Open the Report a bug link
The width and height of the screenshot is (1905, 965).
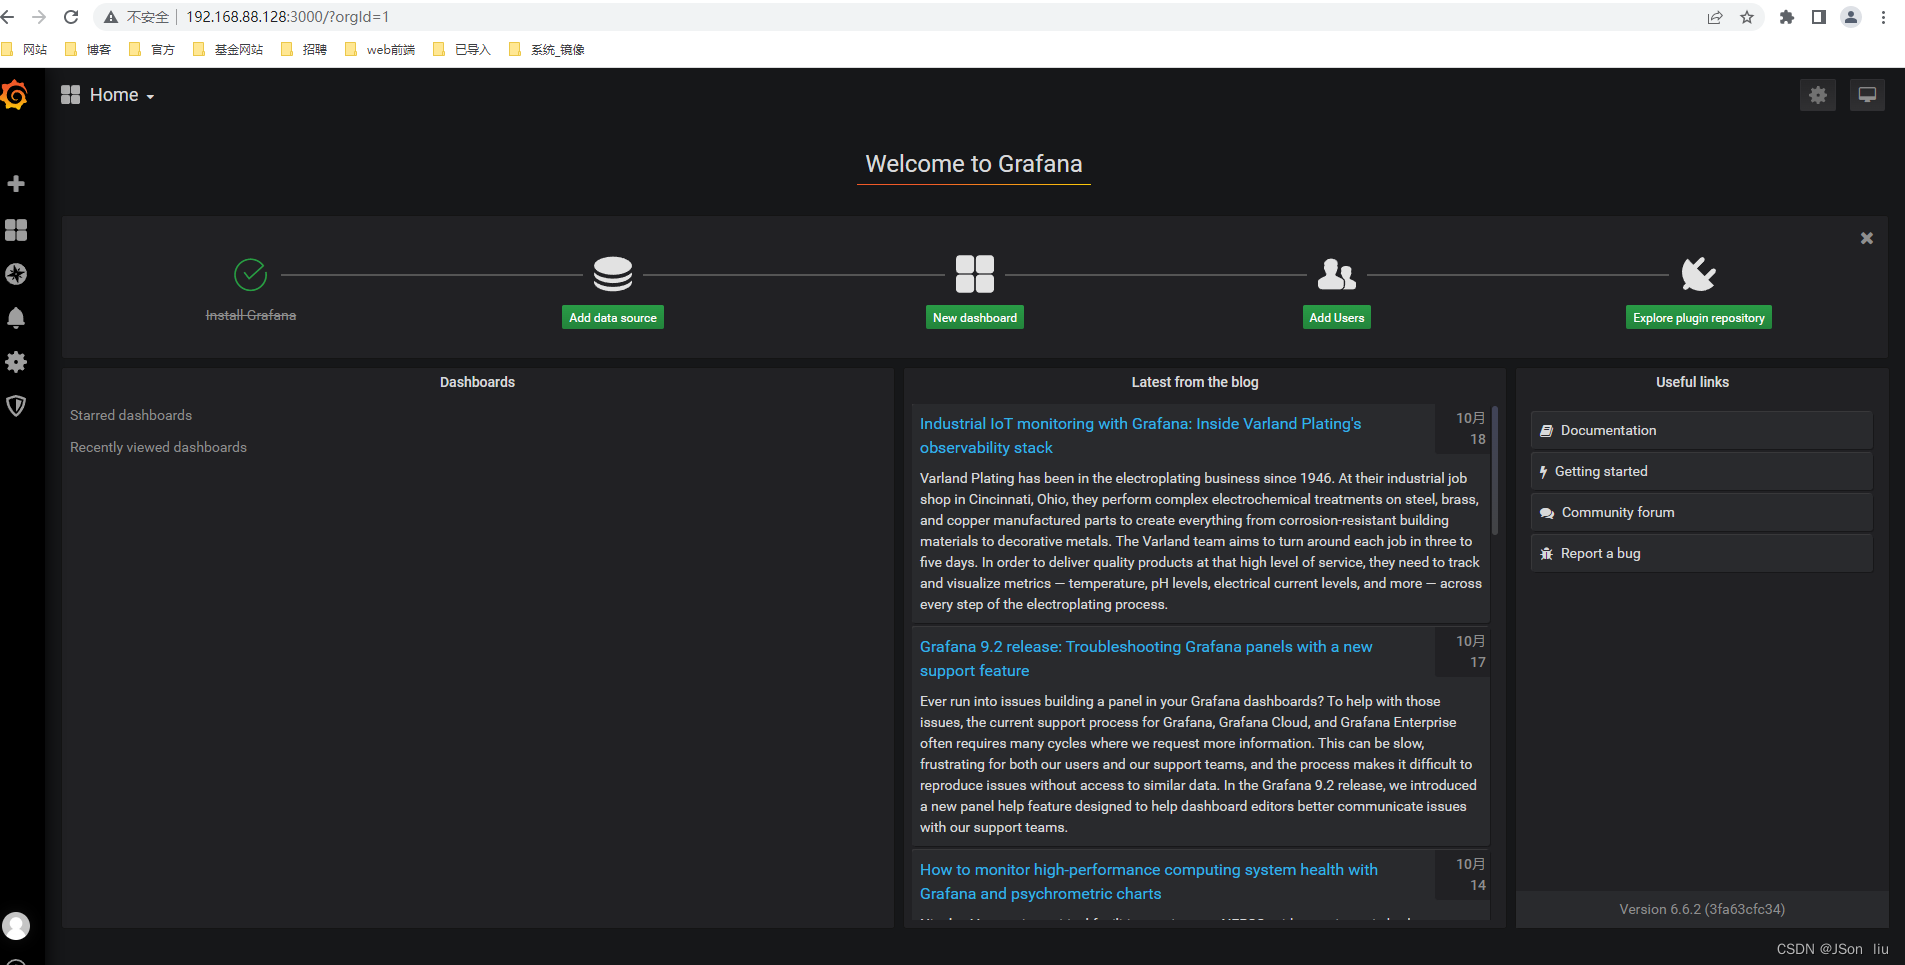[1701, 553]
